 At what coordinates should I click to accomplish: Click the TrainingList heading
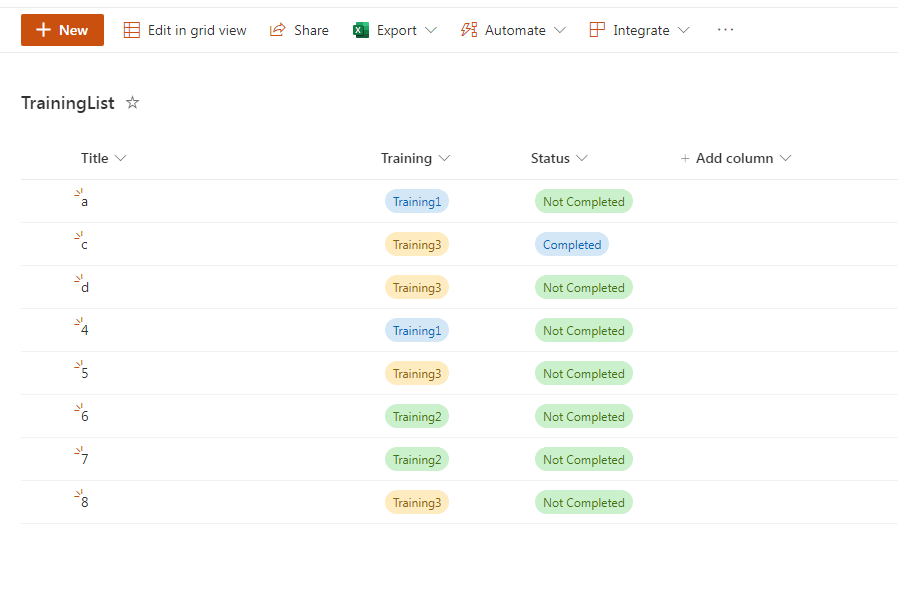click(68, 103)
